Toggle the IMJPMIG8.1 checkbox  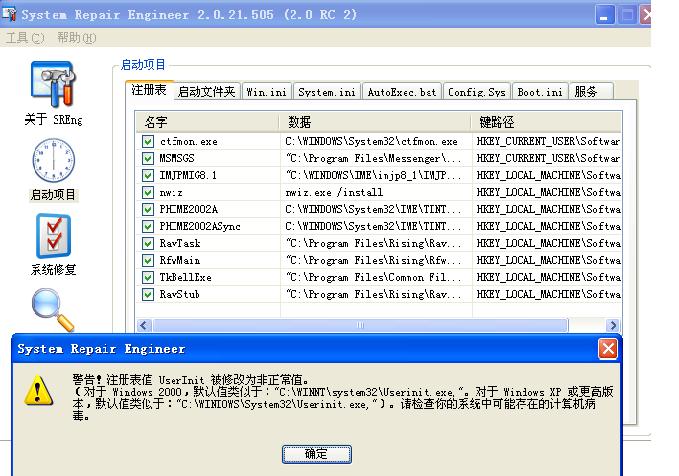[148, 175]
